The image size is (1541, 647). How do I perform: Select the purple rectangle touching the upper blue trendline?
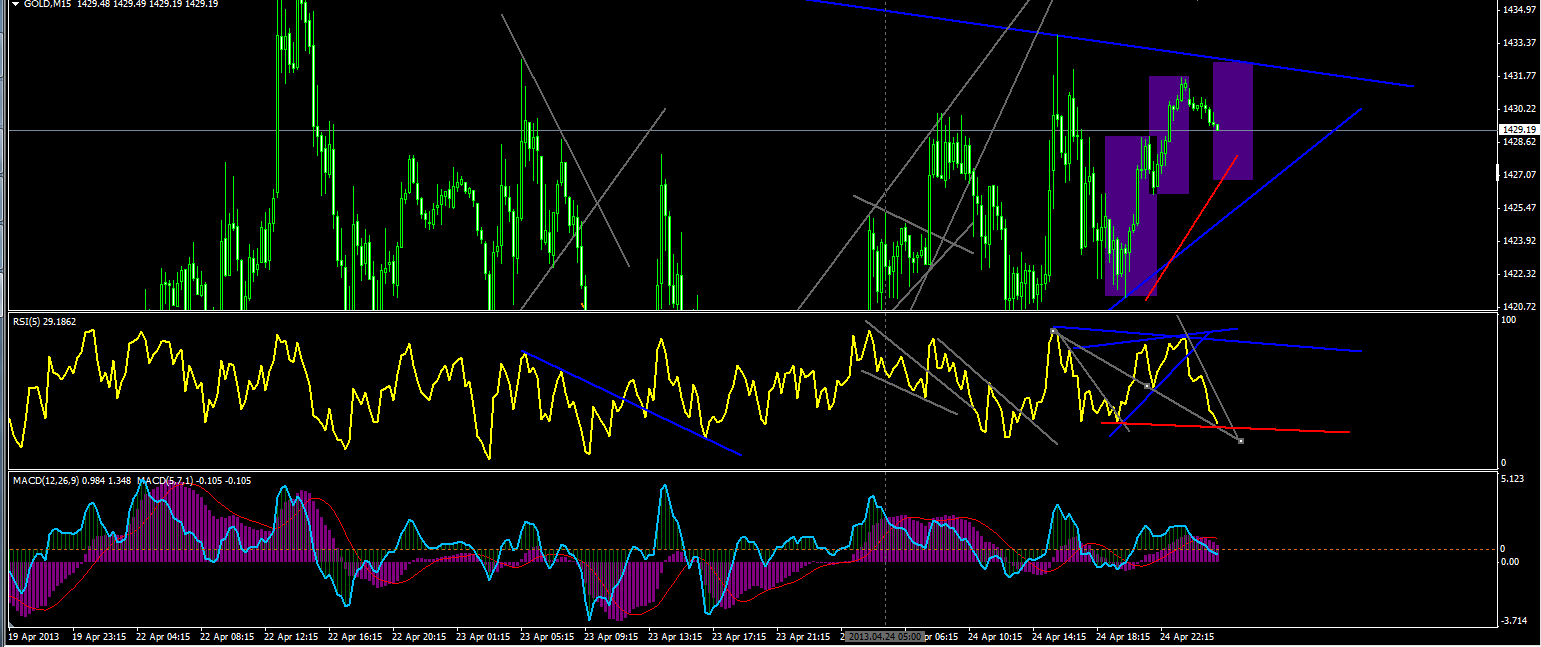(1233, 121)
